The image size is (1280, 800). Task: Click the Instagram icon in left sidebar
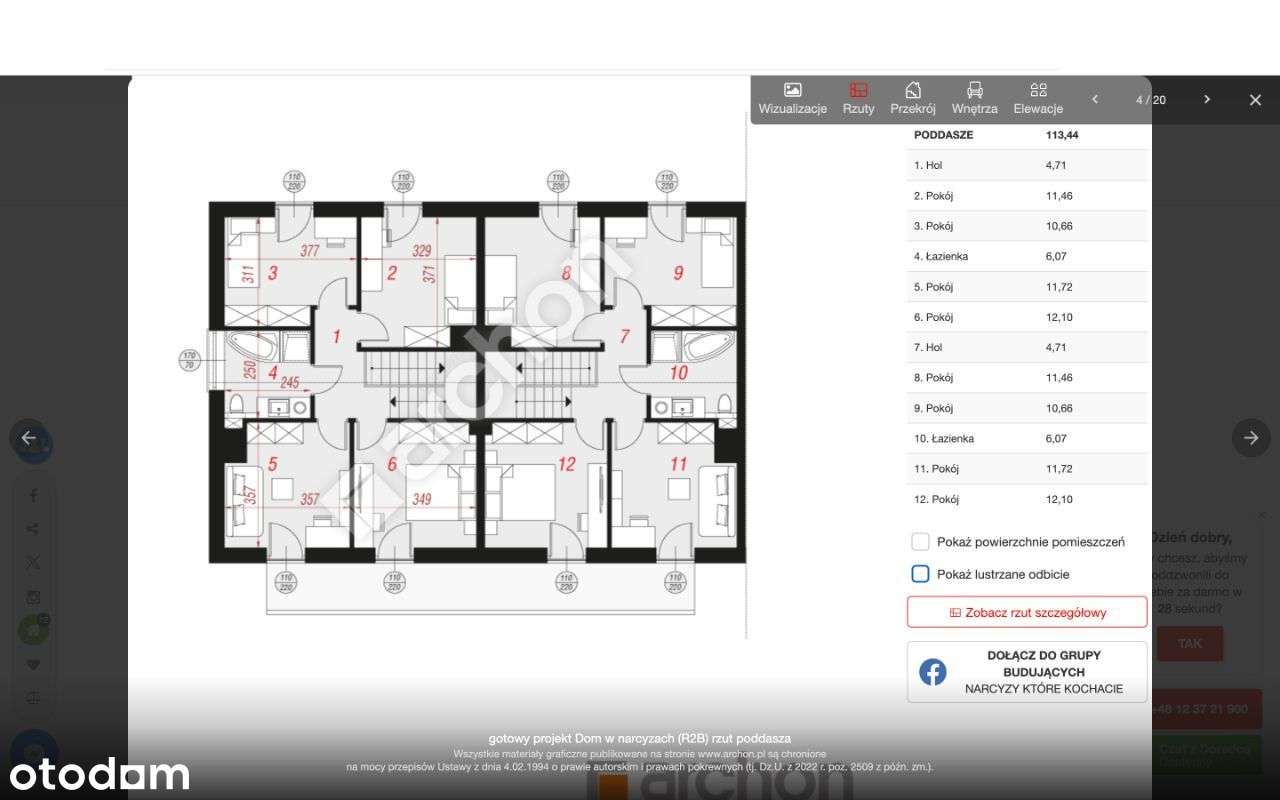[33, 597]
